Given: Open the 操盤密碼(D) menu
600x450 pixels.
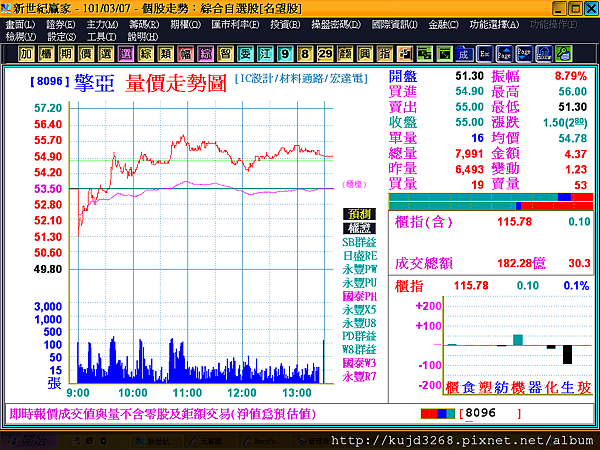Looking at the screenshot, I should 336,24.
